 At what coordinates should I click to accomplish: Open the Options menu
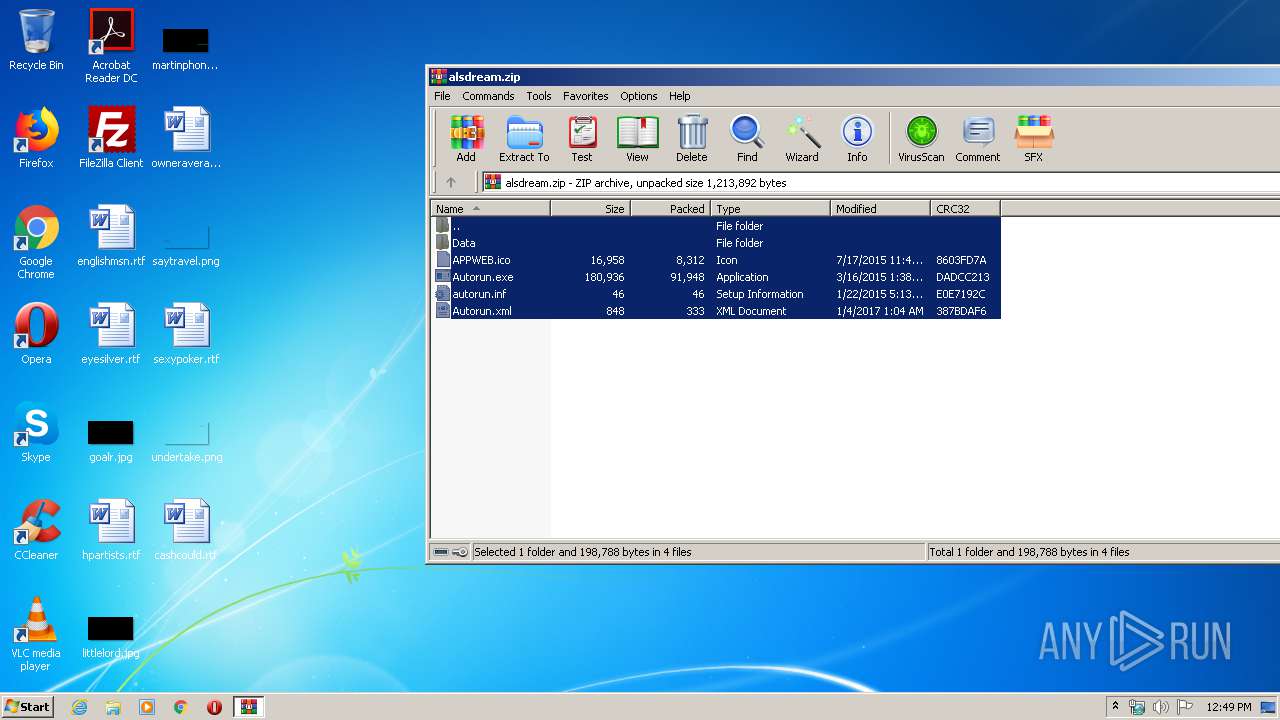point(639,96)
